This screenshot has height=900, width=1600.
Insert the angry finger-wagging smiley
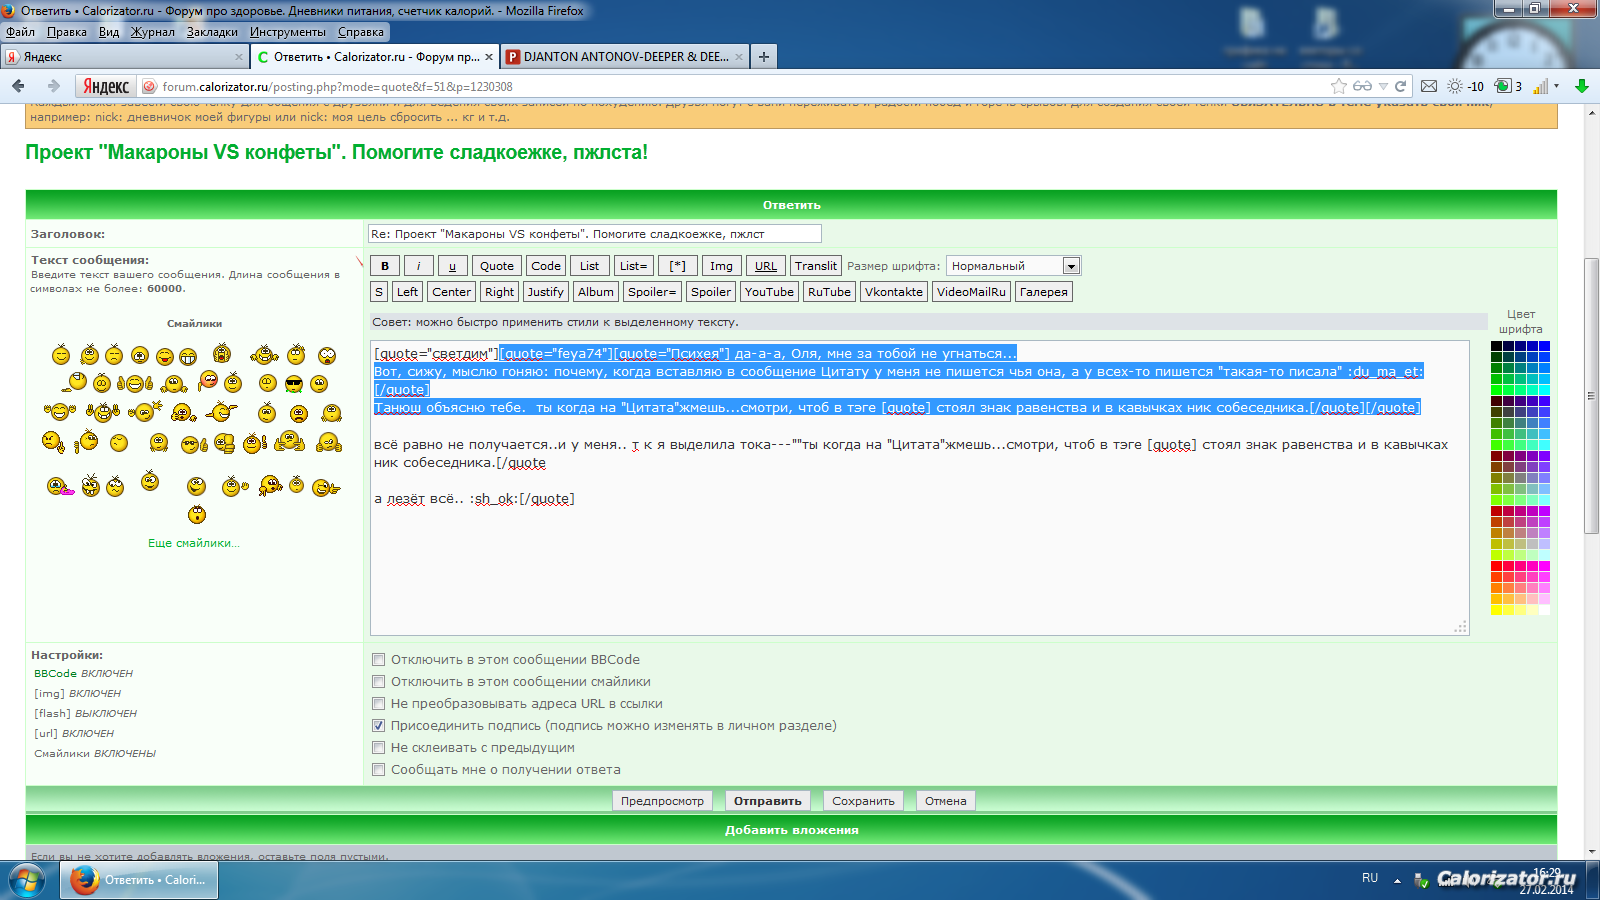click(x=53, y=442)
